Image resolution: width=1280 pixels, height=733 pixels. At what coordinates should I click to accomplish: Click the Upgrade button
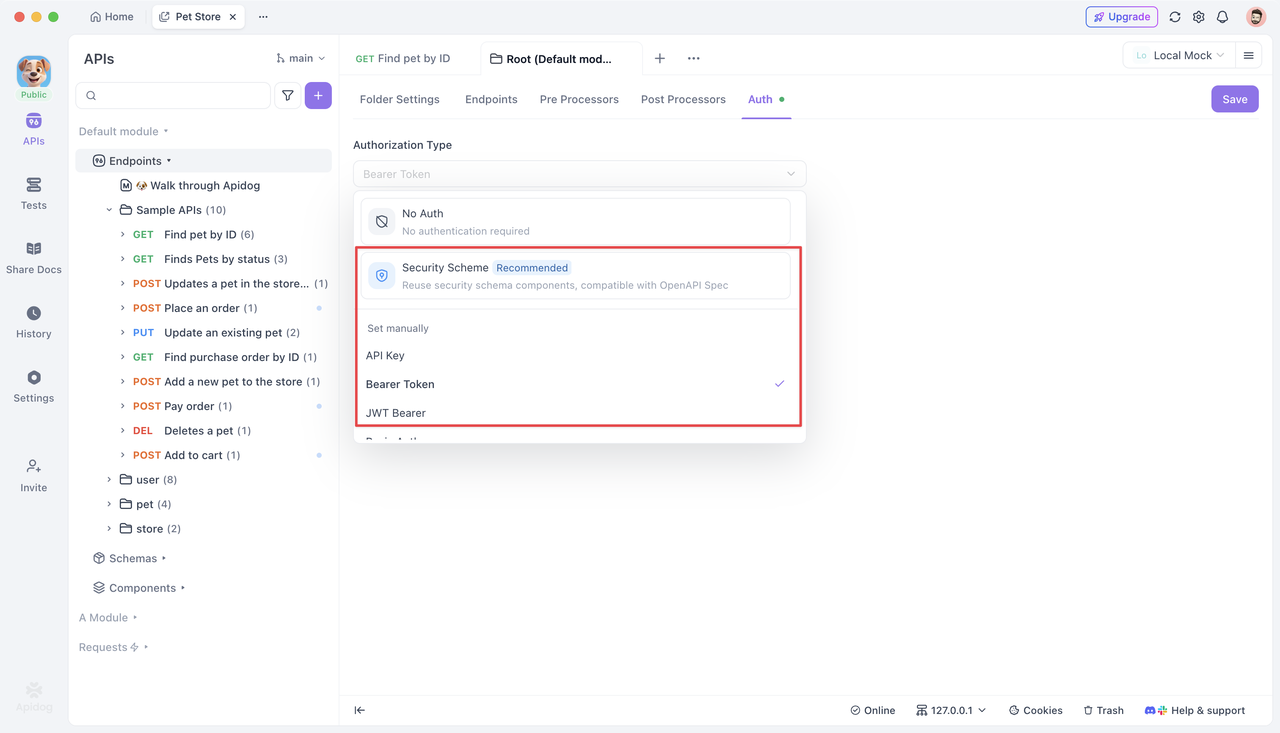(x=1121, y=17)
